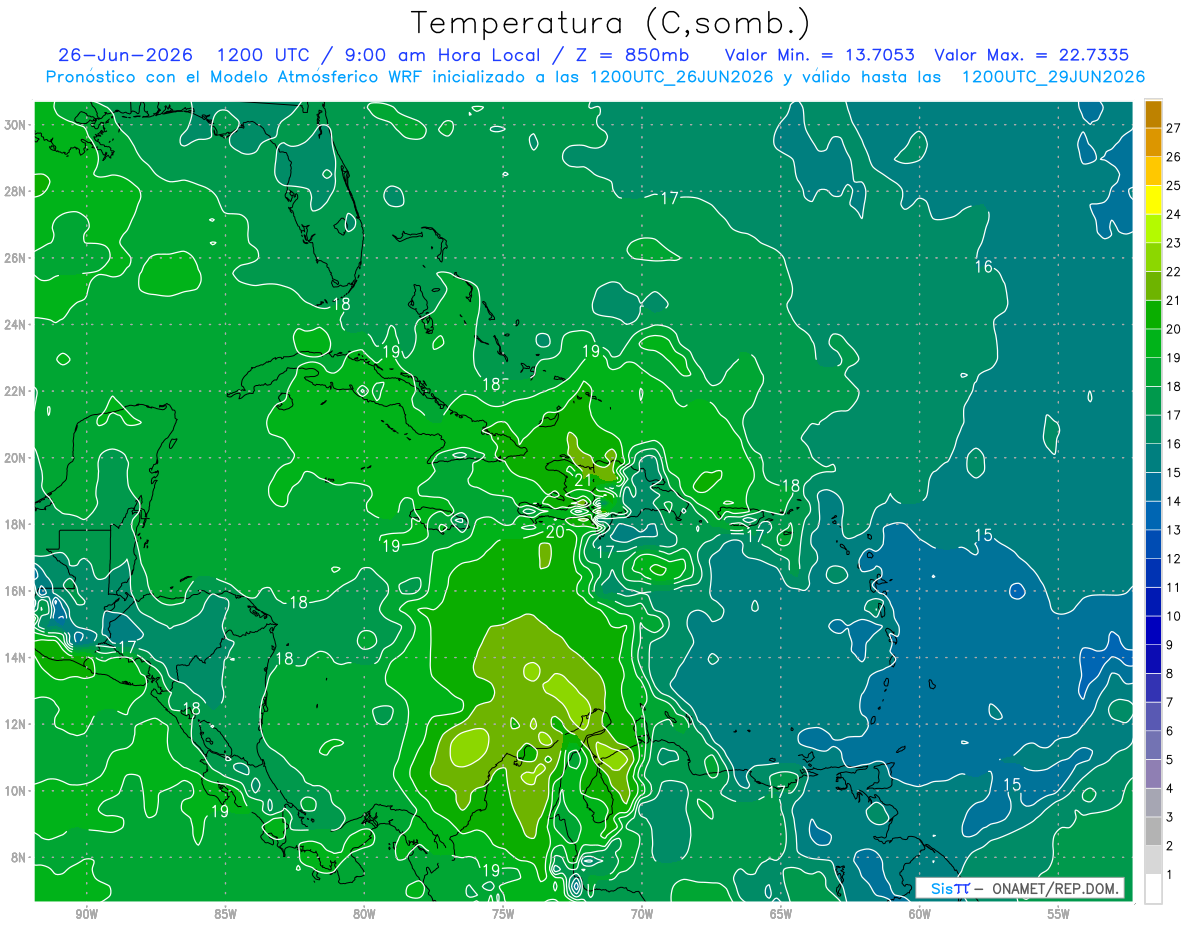Click the 60W longitude label
This screenshot has height=927, width=1200.
920,914
